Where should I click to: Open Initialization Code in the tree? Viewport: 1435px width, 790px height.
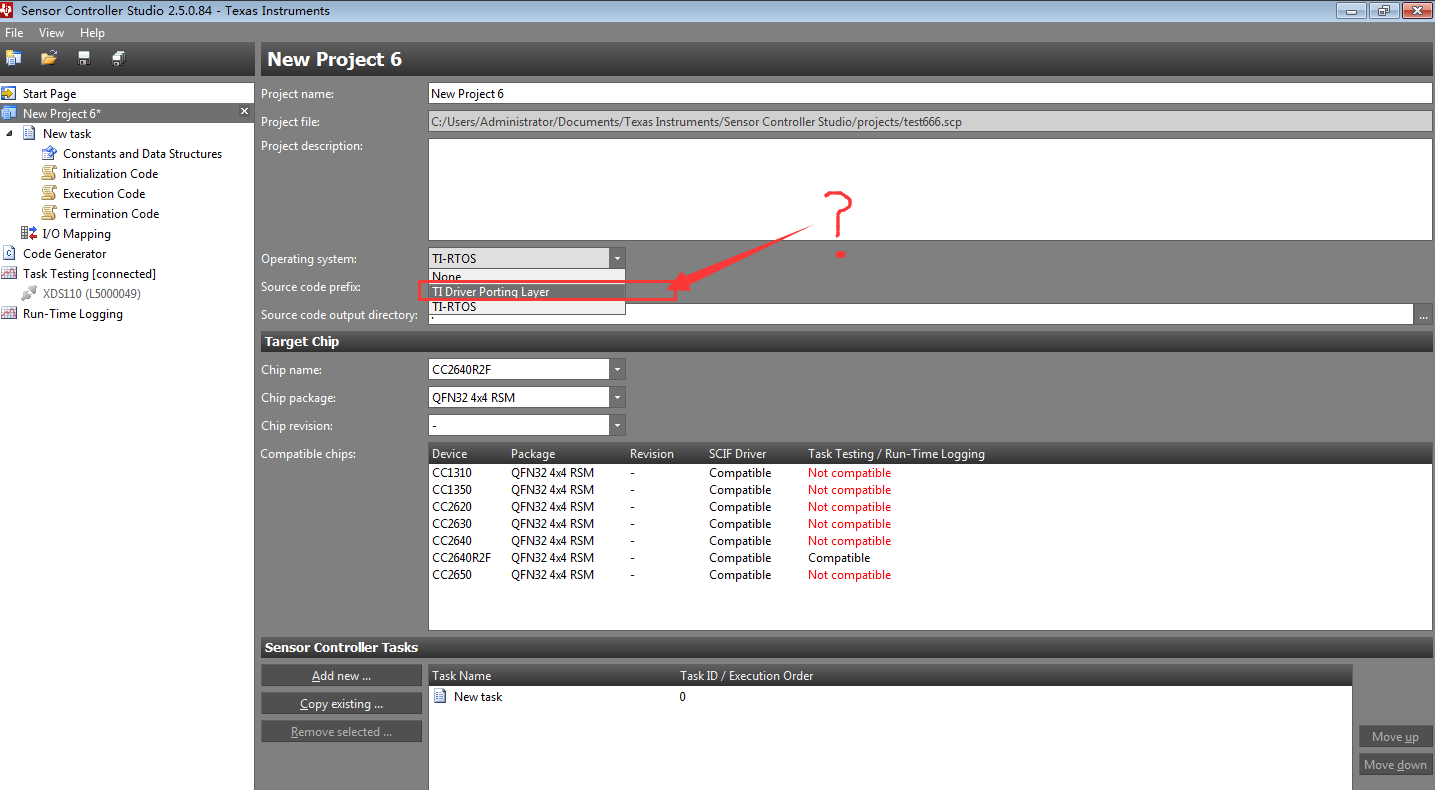(110, 173)
